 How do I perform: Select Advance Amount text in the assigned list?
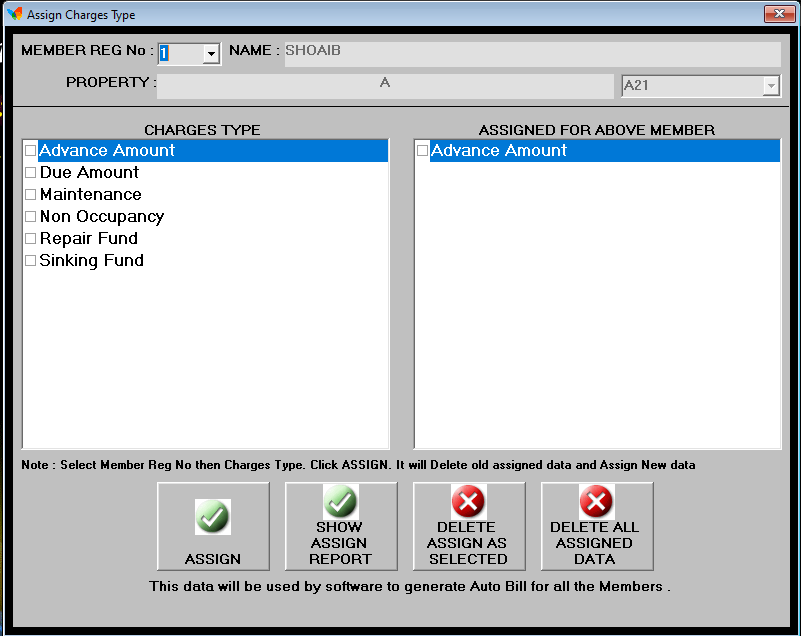499,150
